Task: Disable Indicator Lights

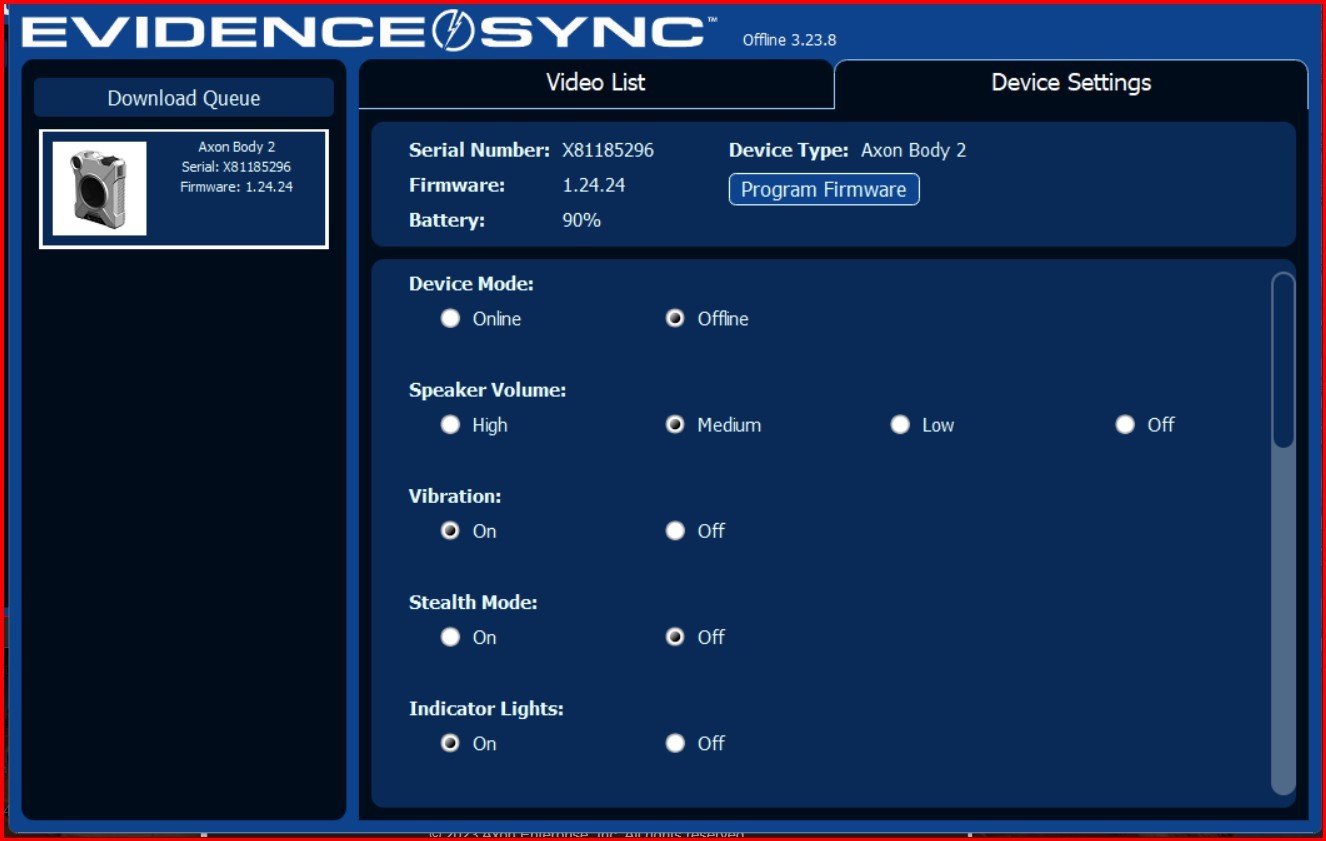Action: pyautogui.click(x=676, y=743)
